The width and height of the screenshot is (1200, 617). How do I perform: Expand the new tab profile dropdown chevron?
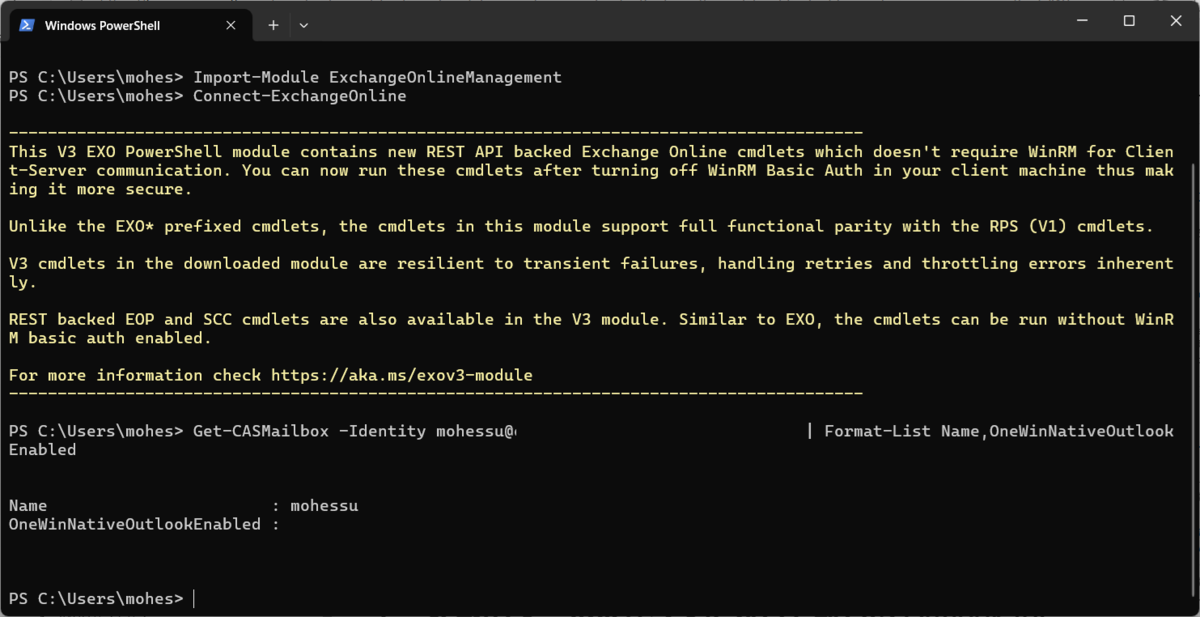pos(304,25)
